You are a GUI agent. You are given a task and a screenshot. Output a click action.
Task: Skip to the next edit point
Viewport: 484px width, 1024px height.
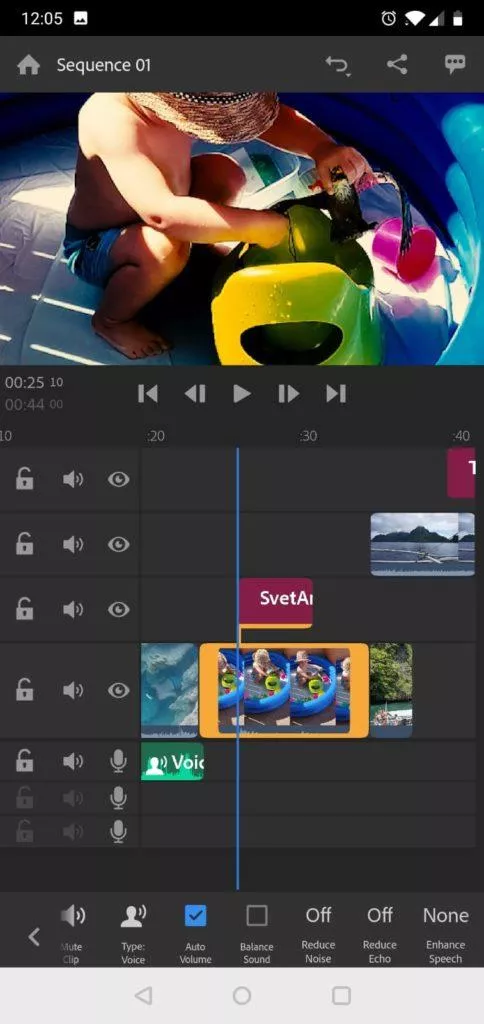[x=336, y=393]
